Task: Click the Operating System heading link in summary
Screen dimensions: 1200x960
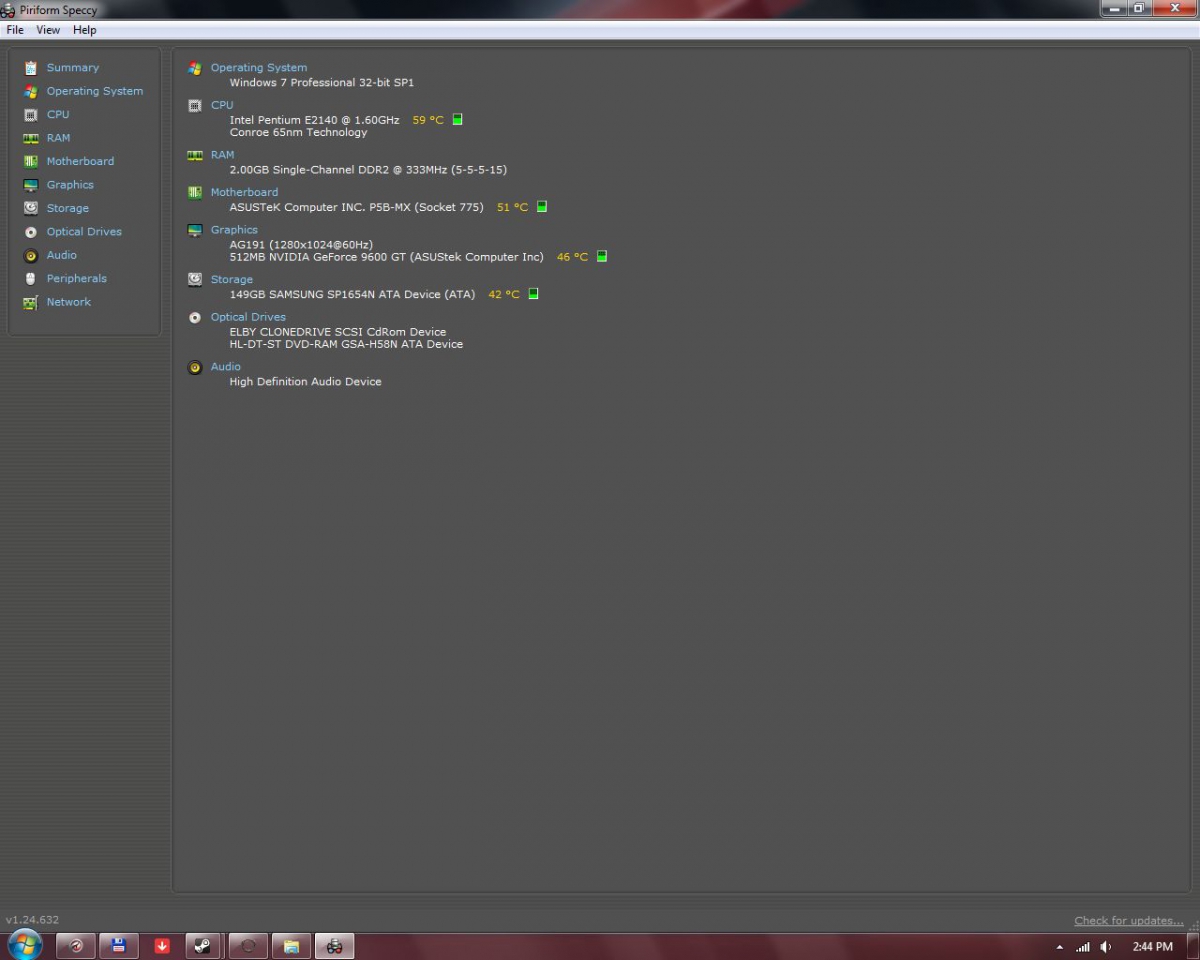Action: (x=259, y=68)
